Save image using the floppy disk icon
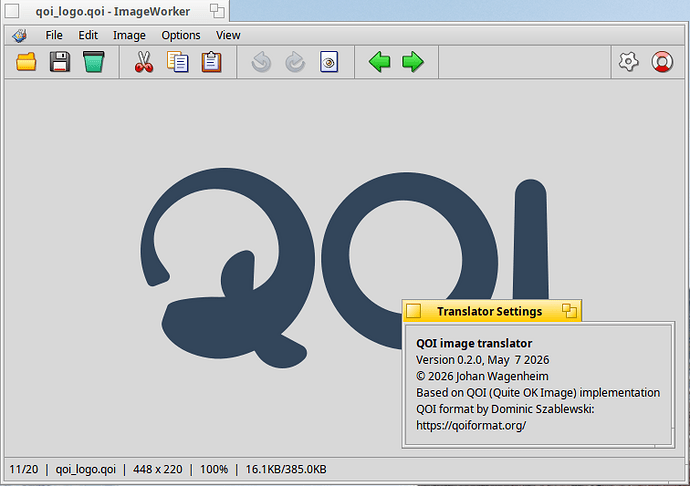Viewport: 690px width, 486px height. tap(60, 62)
